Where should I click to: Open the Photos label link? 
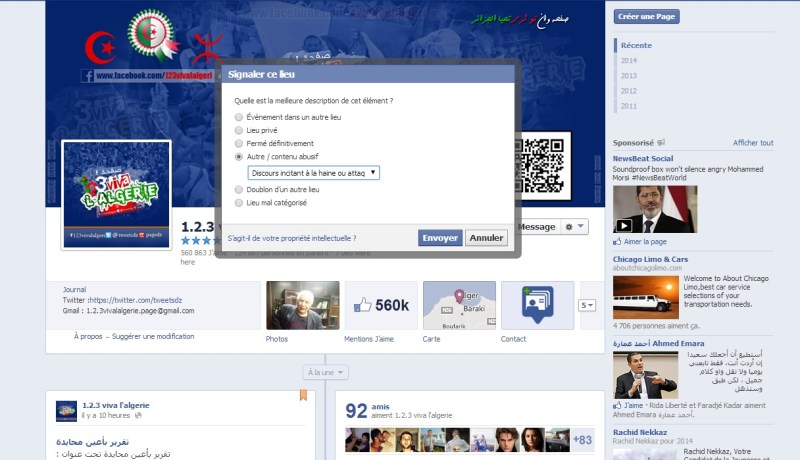(x=277, y=339)
